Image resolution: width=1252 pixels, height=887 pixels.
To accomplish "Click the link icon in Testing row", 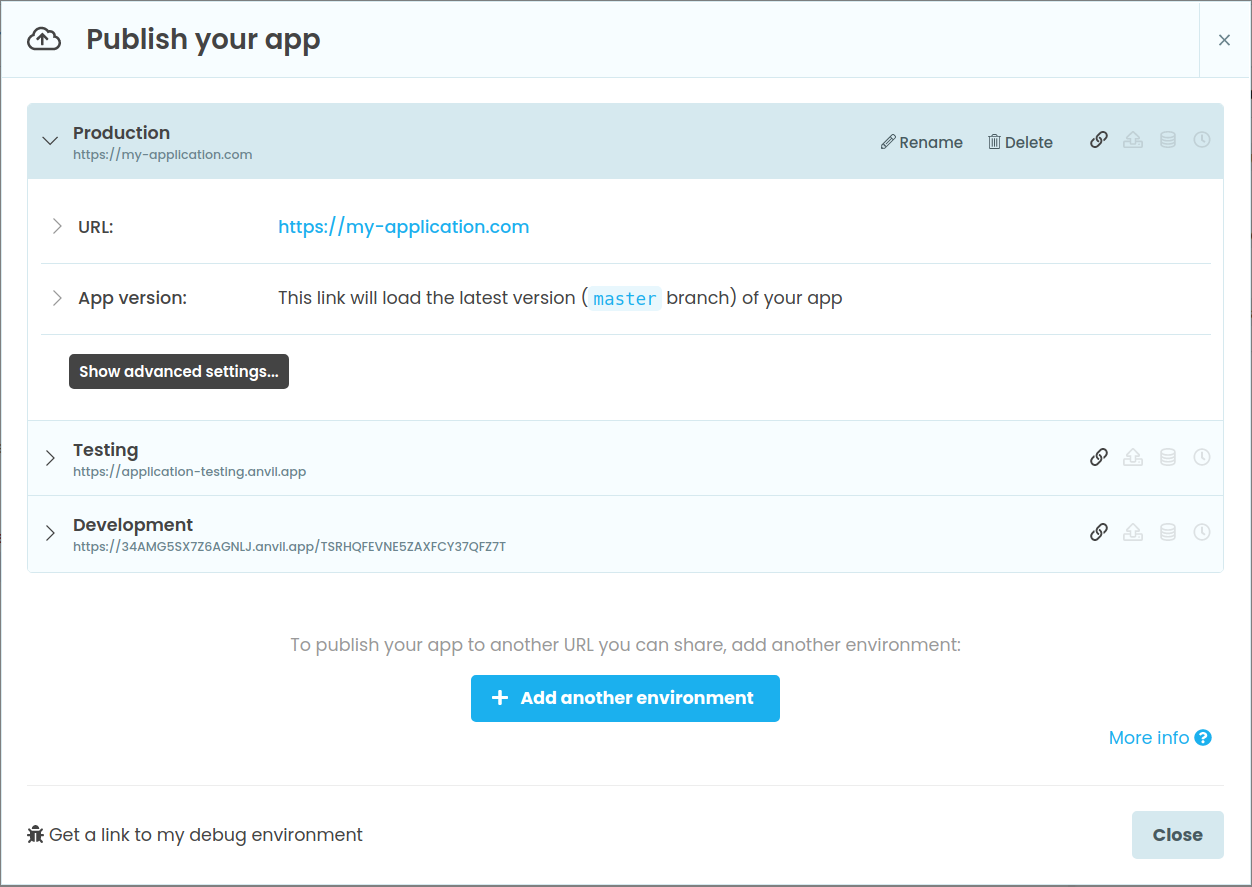I will click(x=1098, y=457).
